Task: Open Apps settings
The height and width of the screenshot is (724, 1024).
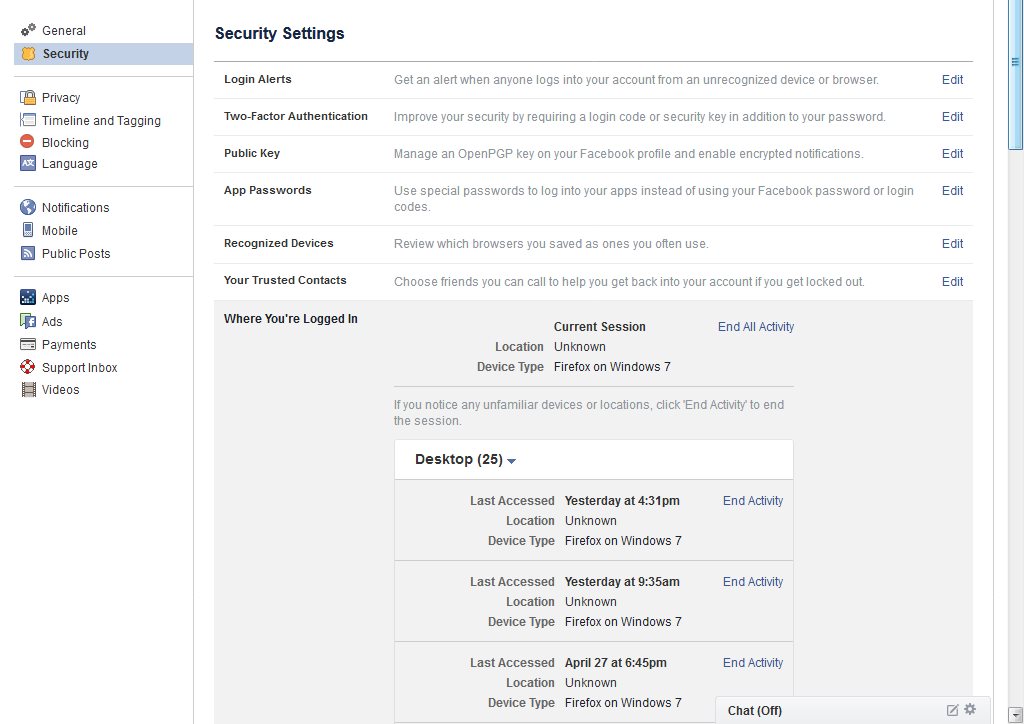Action: coord(56,298)
